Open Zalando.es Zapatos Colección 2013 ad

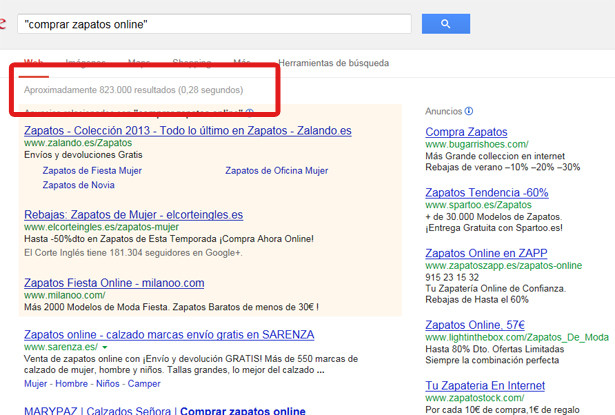click(187, 131)
